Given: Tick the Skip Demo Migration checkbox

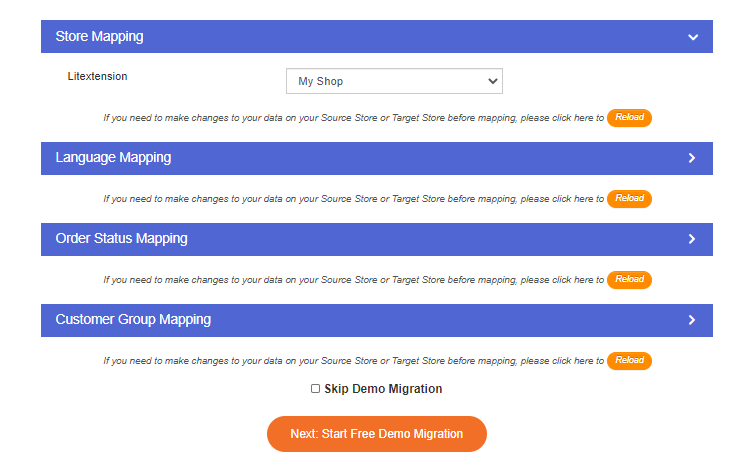Looking at the screenshot, I should [x=316, y=389].
